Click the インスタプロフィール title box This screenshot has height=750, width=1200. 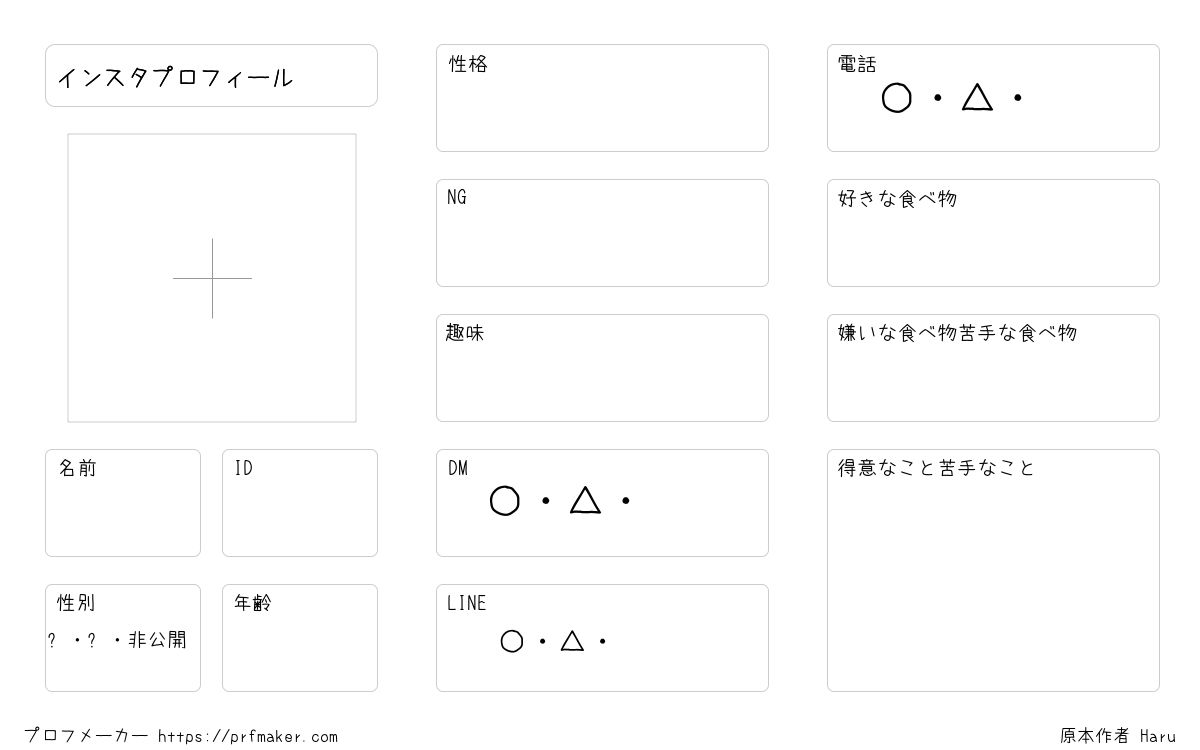211,75
